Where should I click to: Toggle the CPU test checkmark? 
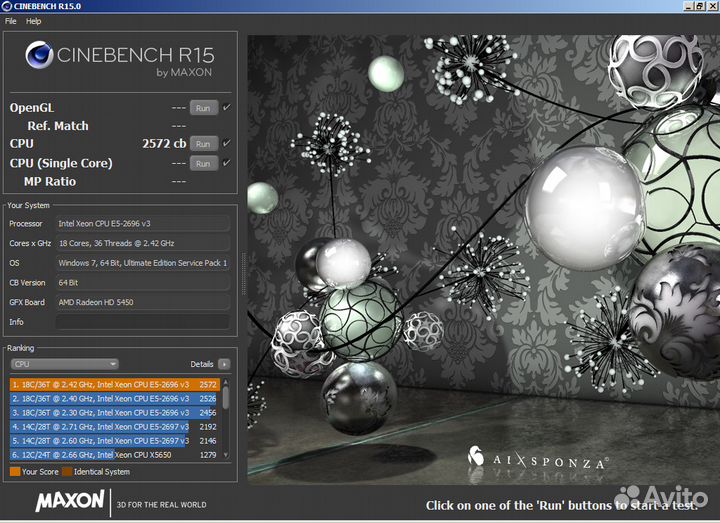(227, 144)
